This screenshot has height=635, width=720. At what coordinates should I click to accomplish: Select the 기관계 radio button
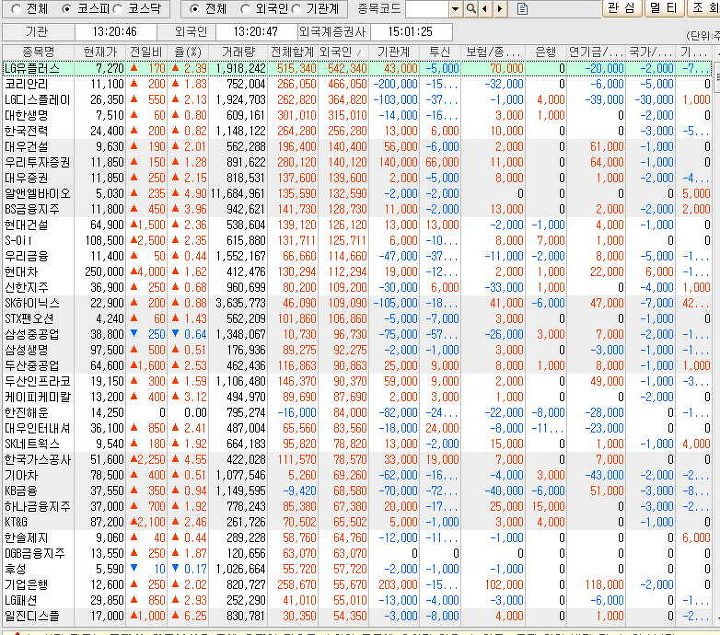point(296,9)
